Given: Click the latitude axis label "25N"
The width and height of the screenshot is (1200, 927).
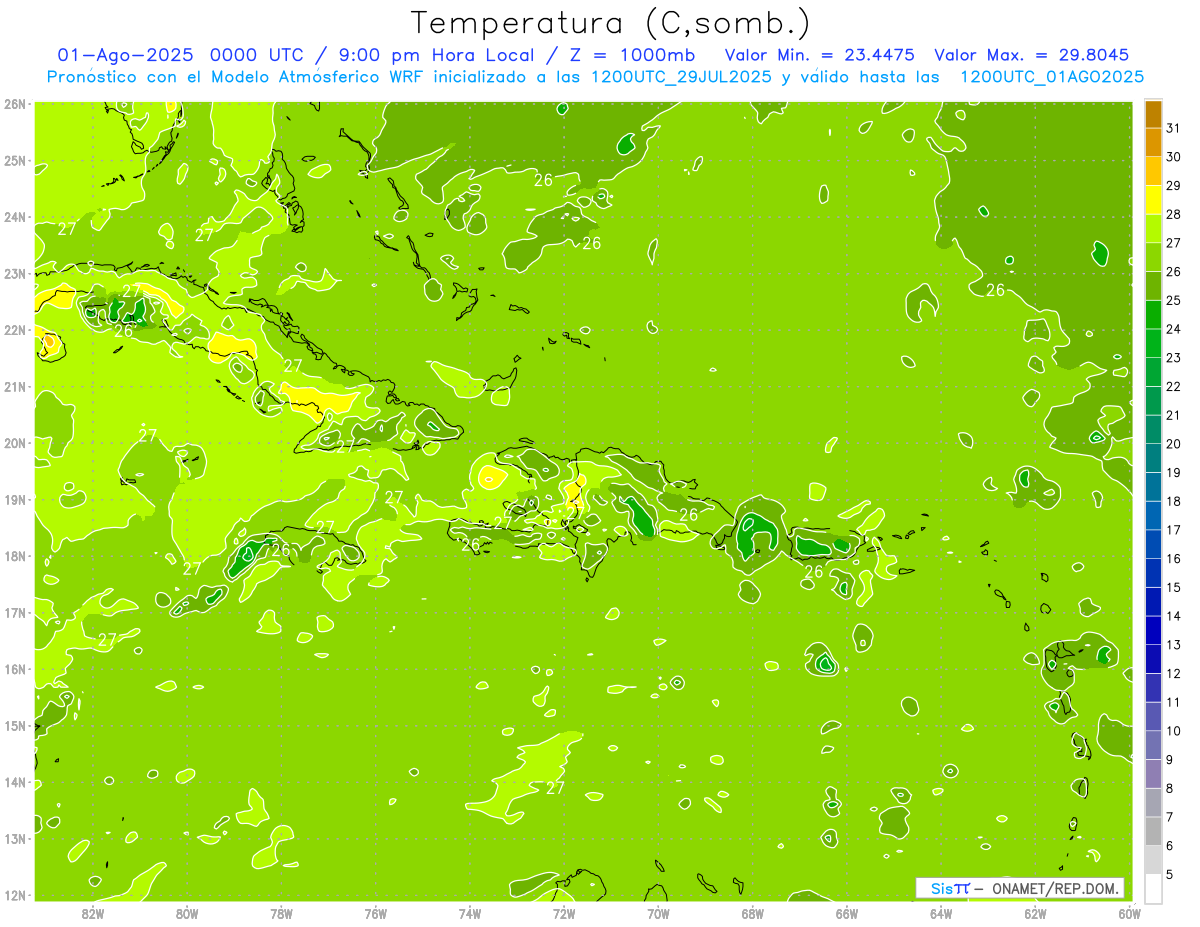Looking at the screenshot, I should coord(14,161).
